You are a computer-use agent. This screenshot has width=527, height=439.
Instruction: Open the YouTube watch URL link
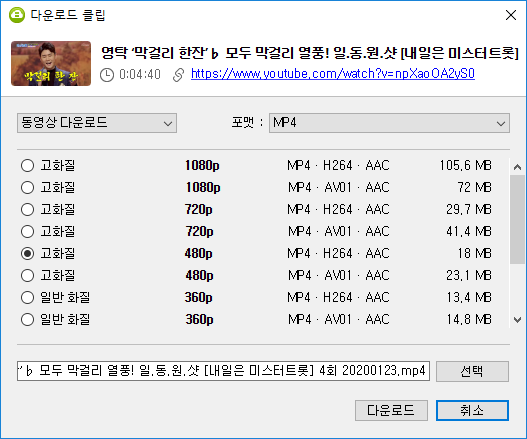333,74
